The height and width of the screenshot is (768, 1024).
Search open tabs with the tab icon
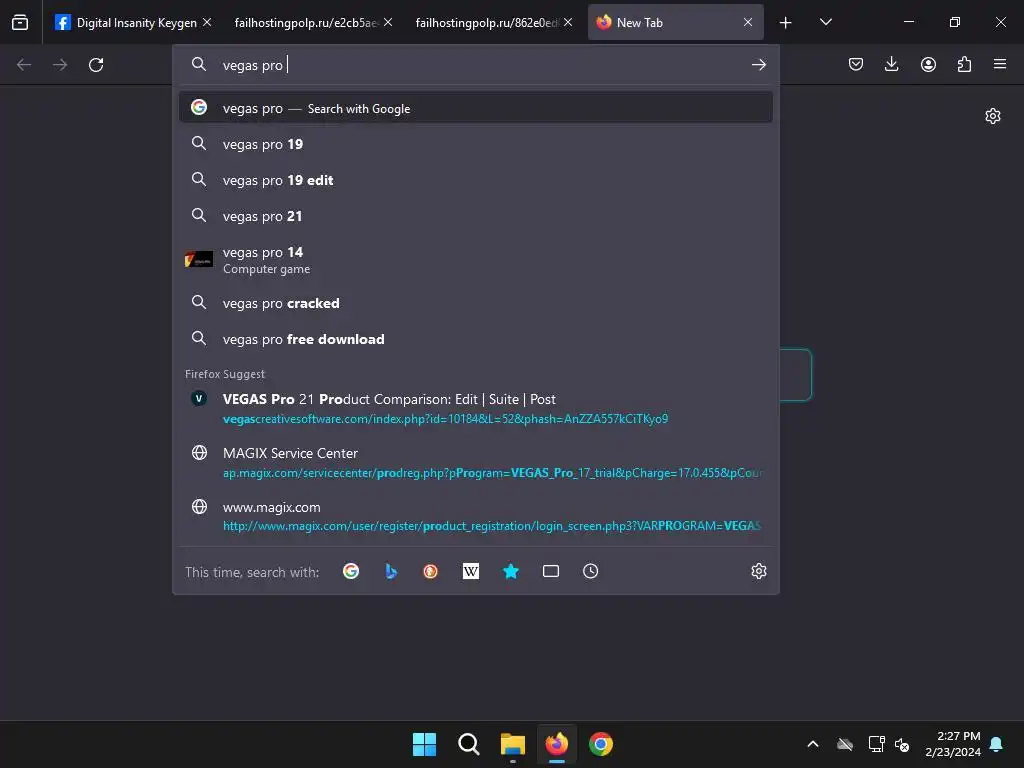coord(551,571)
